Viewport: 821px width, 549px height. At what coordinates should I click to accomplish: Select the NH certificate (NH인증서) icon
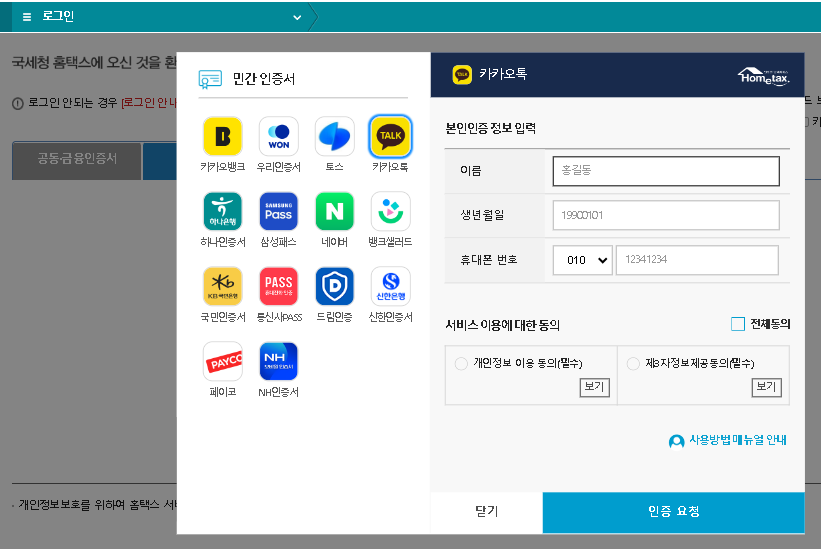(x=279, y=361)
